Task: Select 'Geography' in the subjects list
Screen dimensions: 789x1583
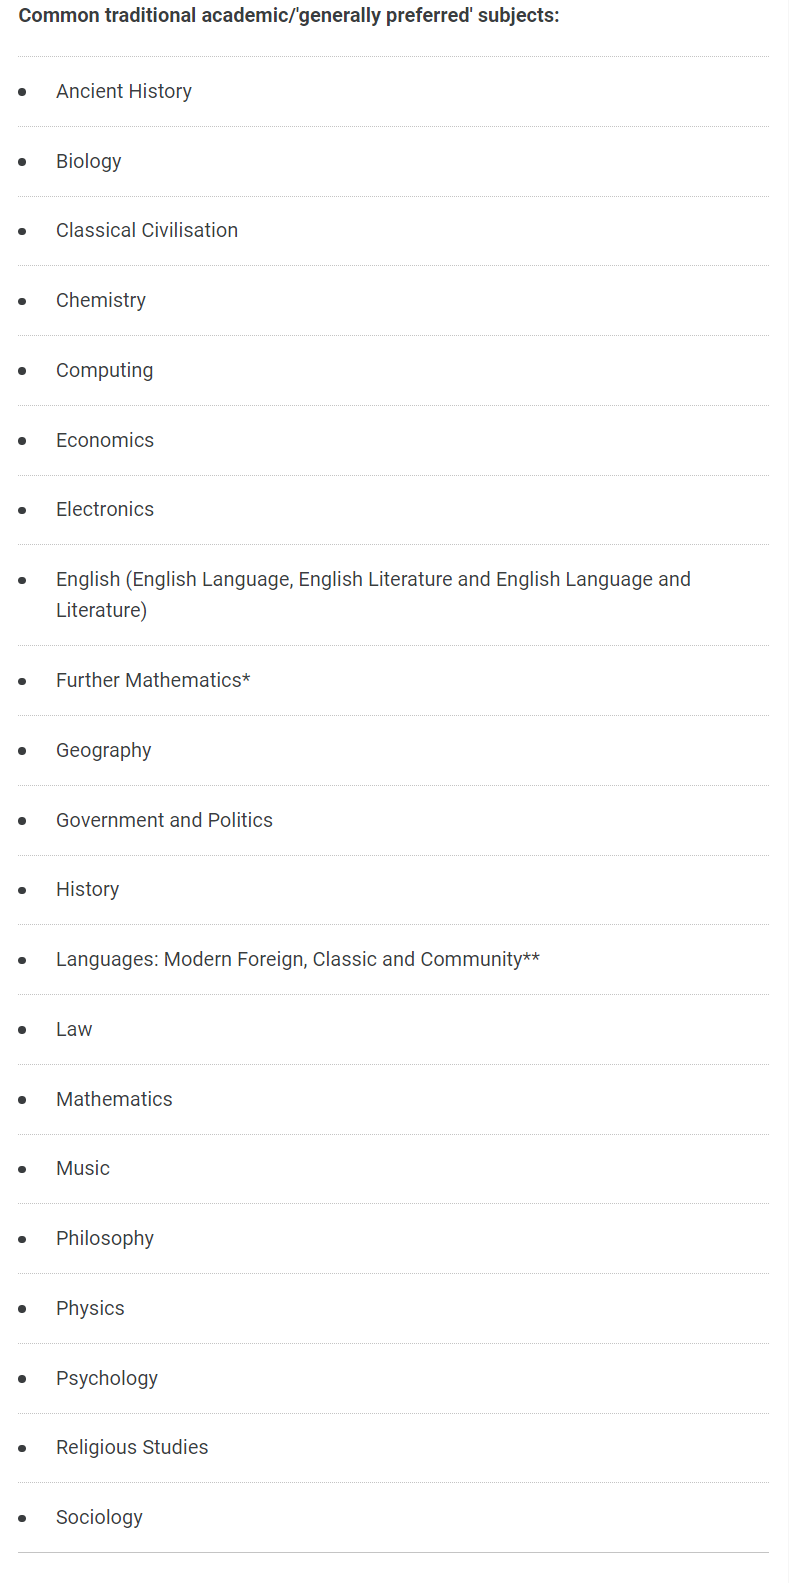Action: tap(104, 750)
